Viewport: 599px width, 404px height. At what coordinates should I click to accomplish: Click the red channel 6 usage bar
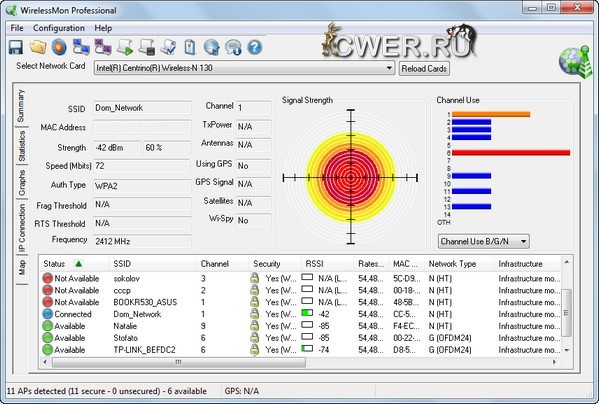[511, 153]
